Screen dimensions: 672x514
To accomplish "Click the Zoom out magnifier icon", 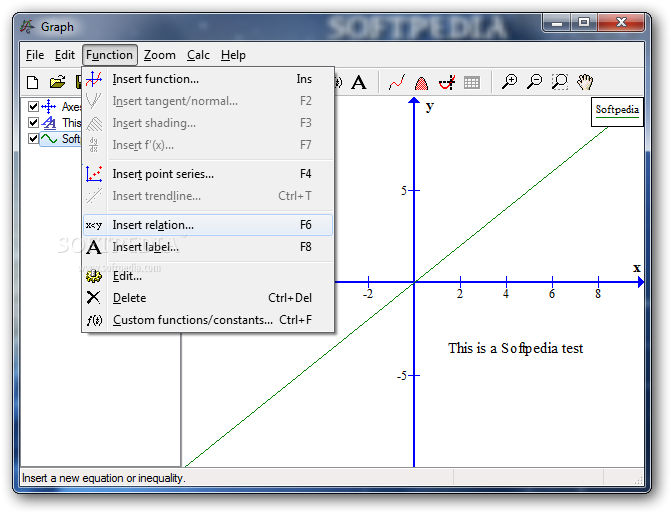I will click(x=534, y=81).
